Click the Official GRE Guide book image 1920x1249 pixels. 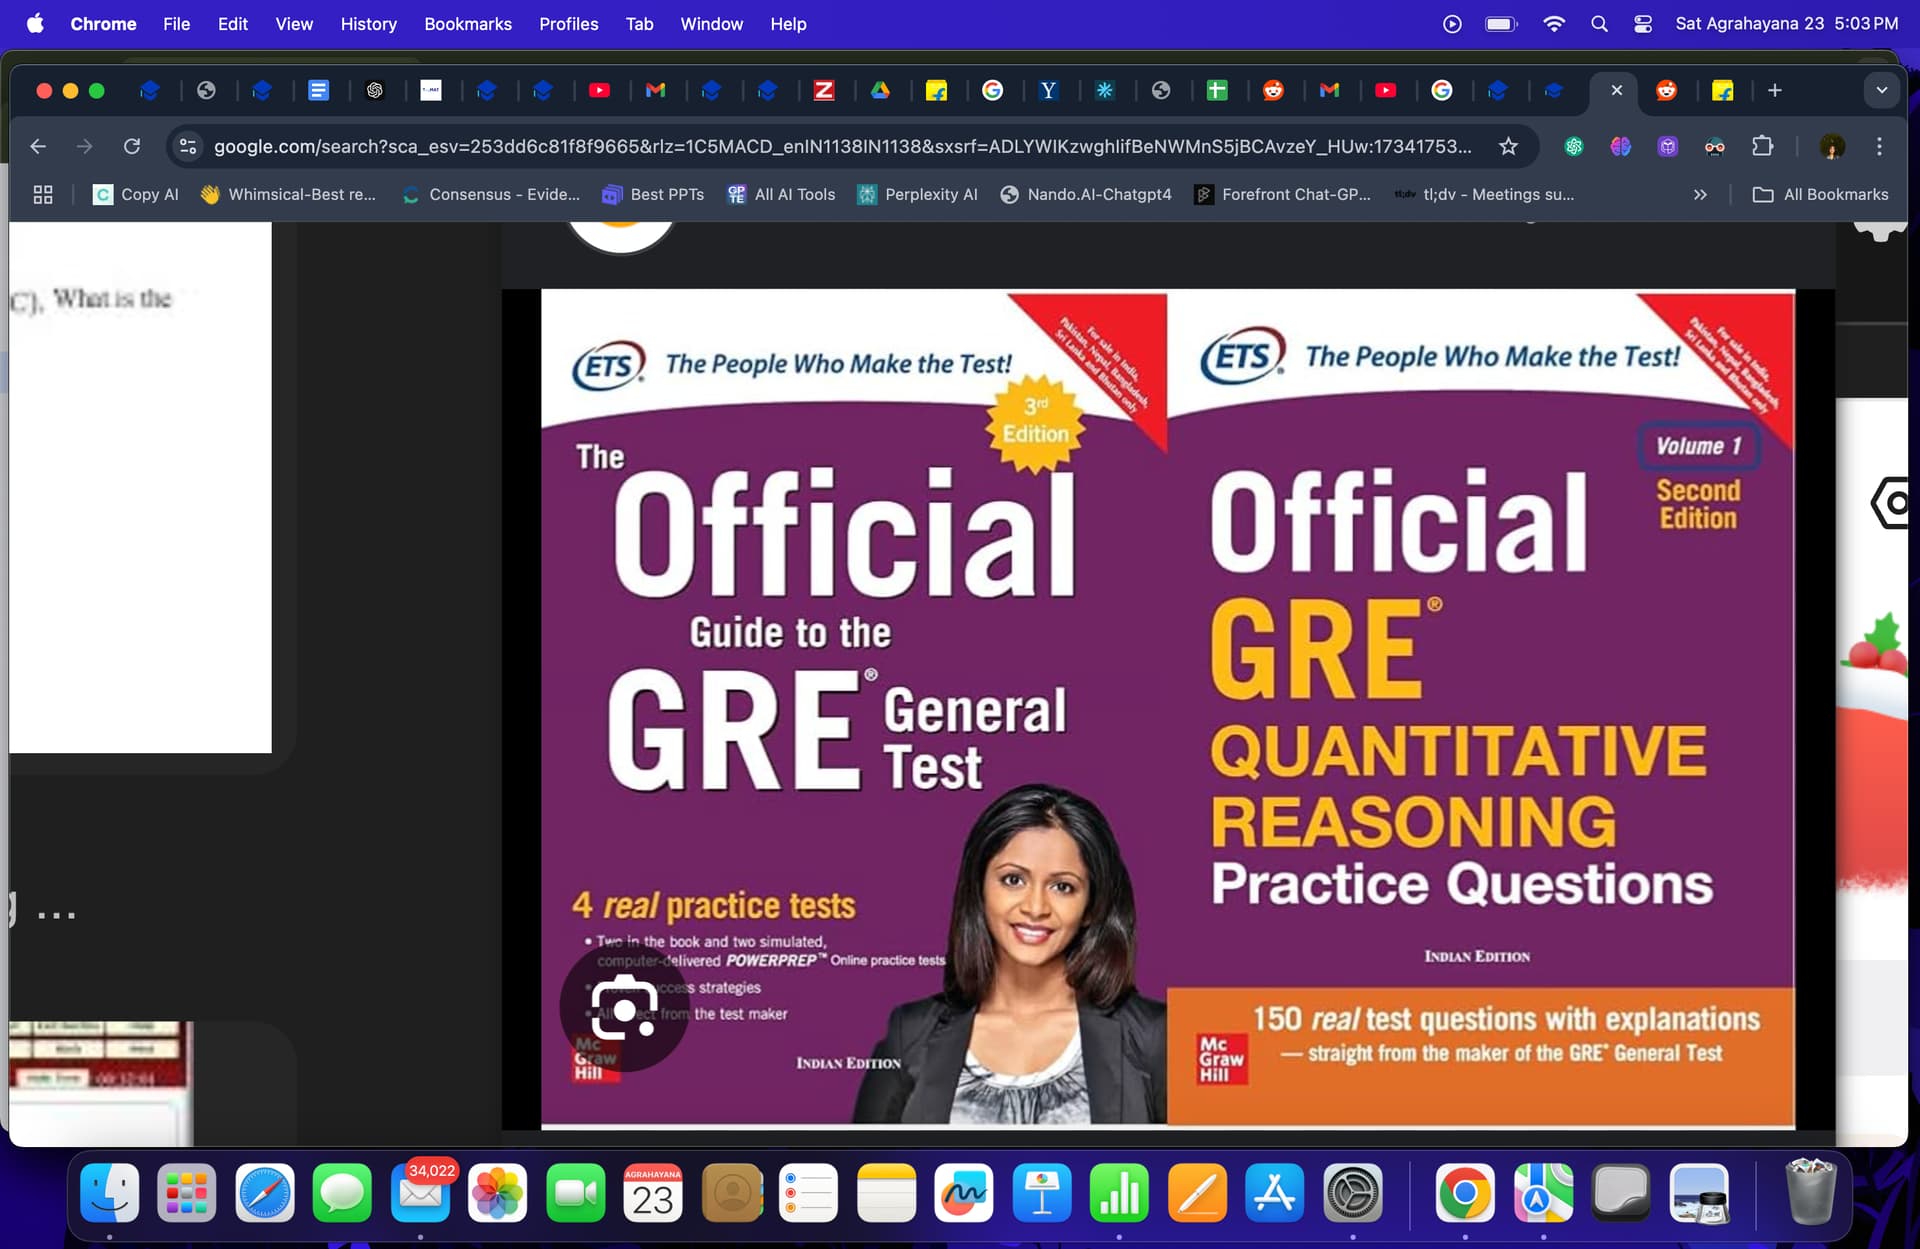pyautogui.click(x=853, y=710)
